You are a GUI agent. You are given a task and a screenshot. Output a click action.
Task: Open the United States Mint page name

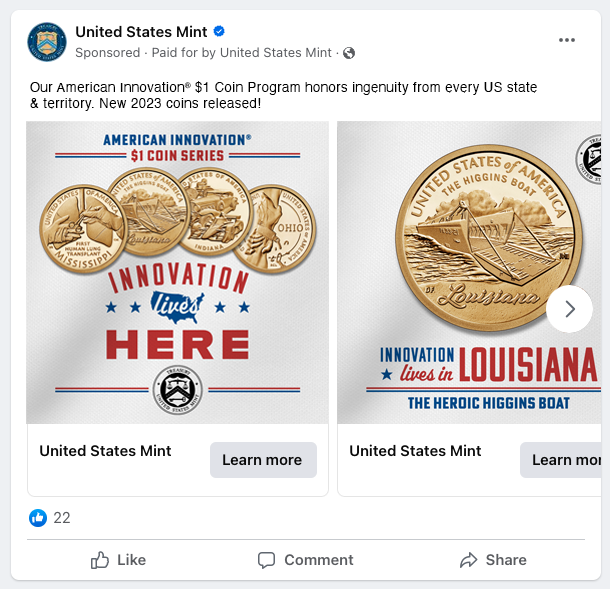[141, 32]
